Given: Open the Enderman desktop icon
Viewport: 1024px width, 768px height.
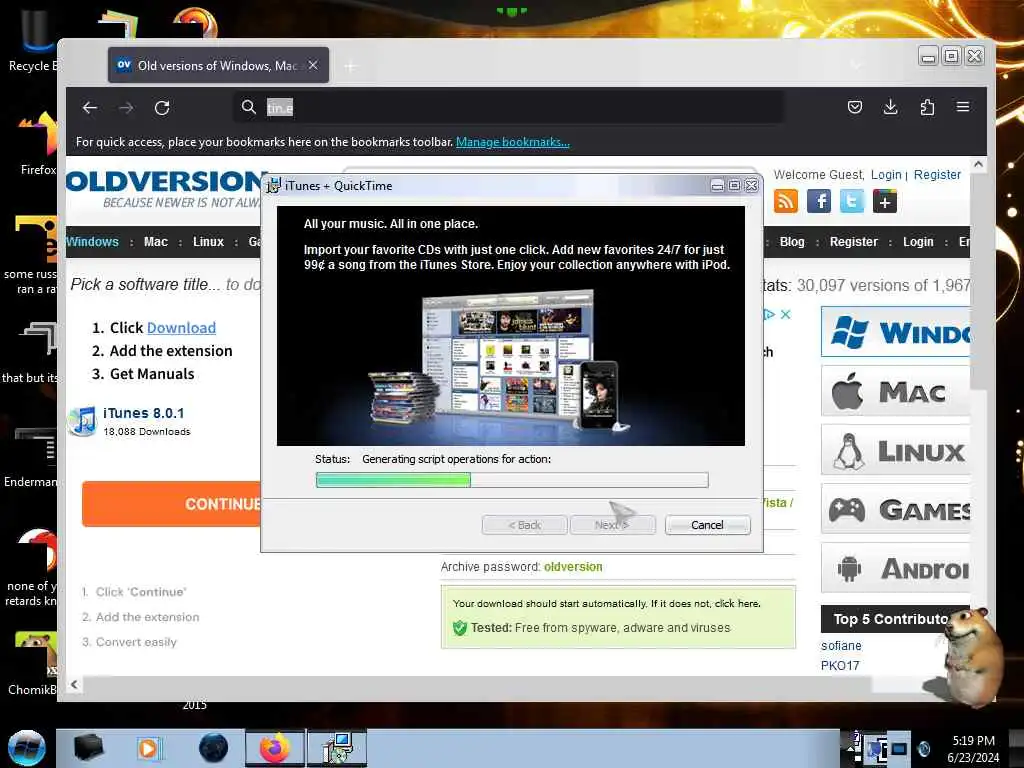Looking at the screenshot, I should pyautogui.click(x=33, y=457).
